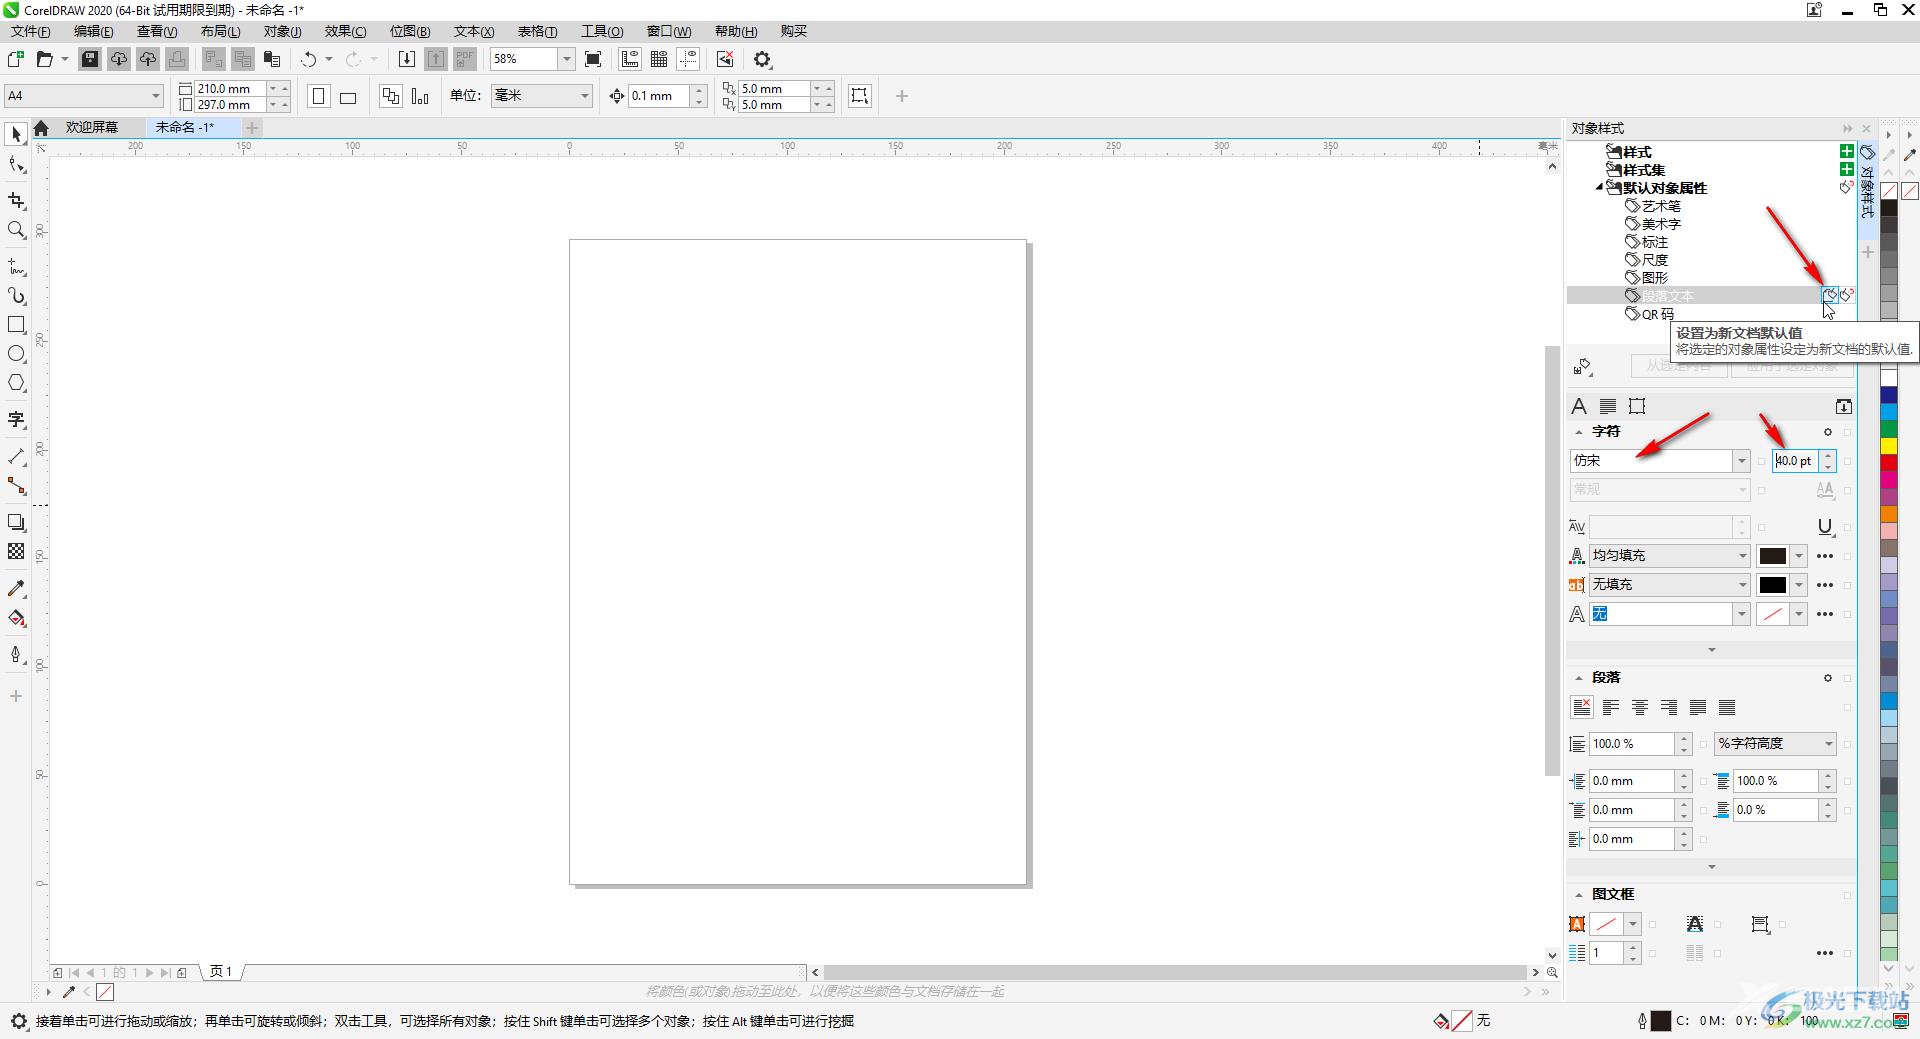
Task: Select the Drop Shadow tool
Action: tap(16, 522)
